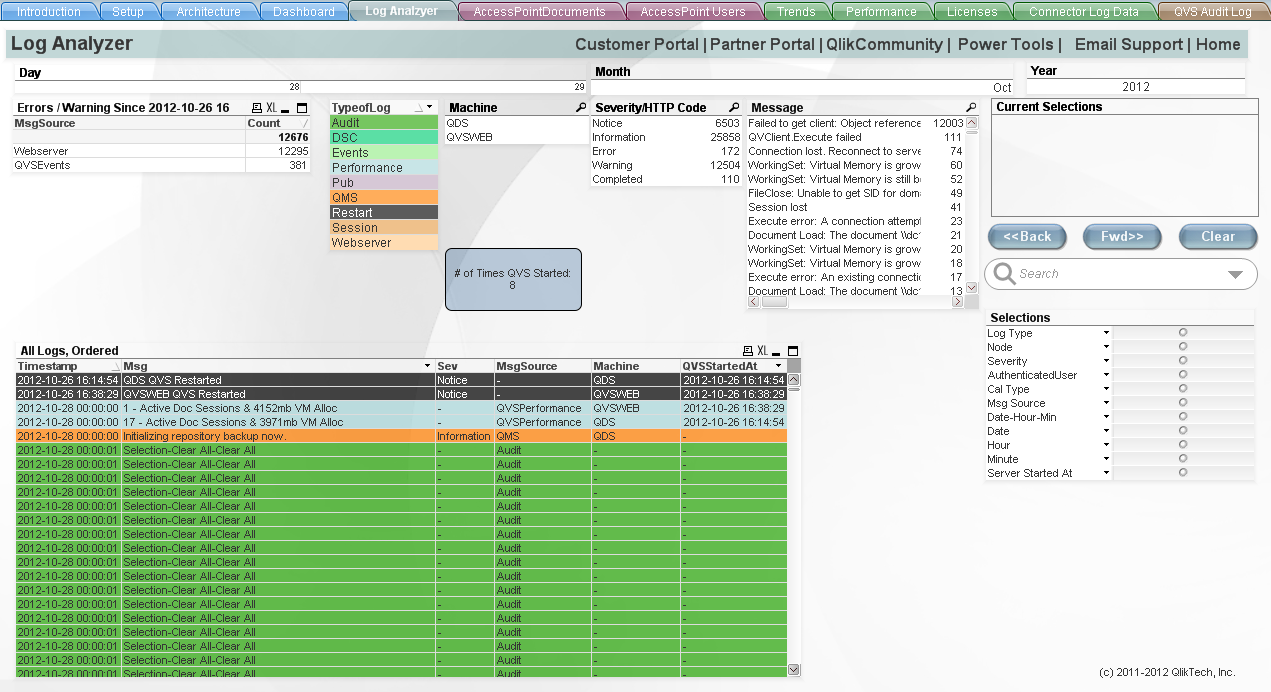Open the Connector Log Data tab
The width and height of the screenshot is (1271, 692).
point(1084,12)
